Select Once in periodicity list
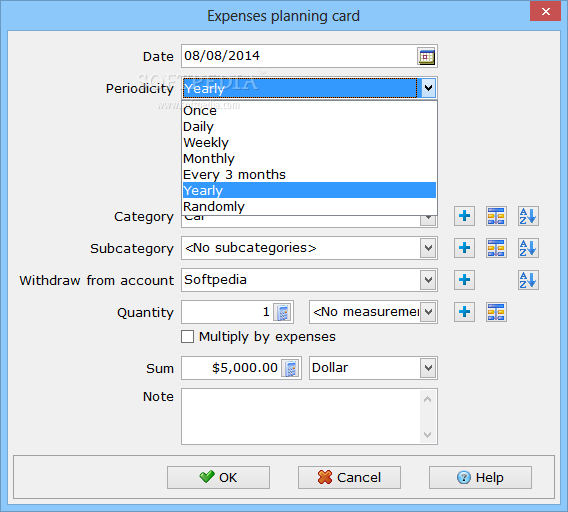 [309, 111]
